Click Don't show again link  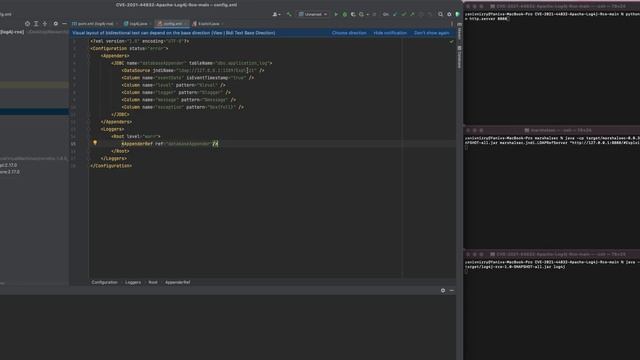(431, 33)
